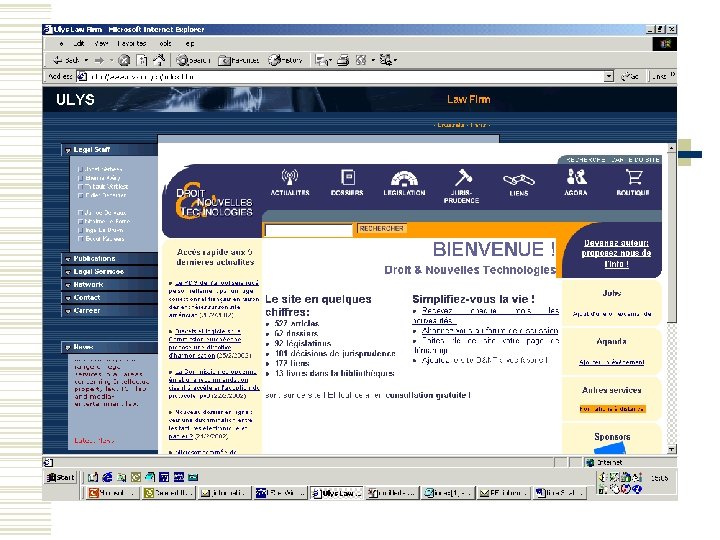Viewport: 720px width, 540px height.
Task: Open the View menu
Action: click(101, 44)
